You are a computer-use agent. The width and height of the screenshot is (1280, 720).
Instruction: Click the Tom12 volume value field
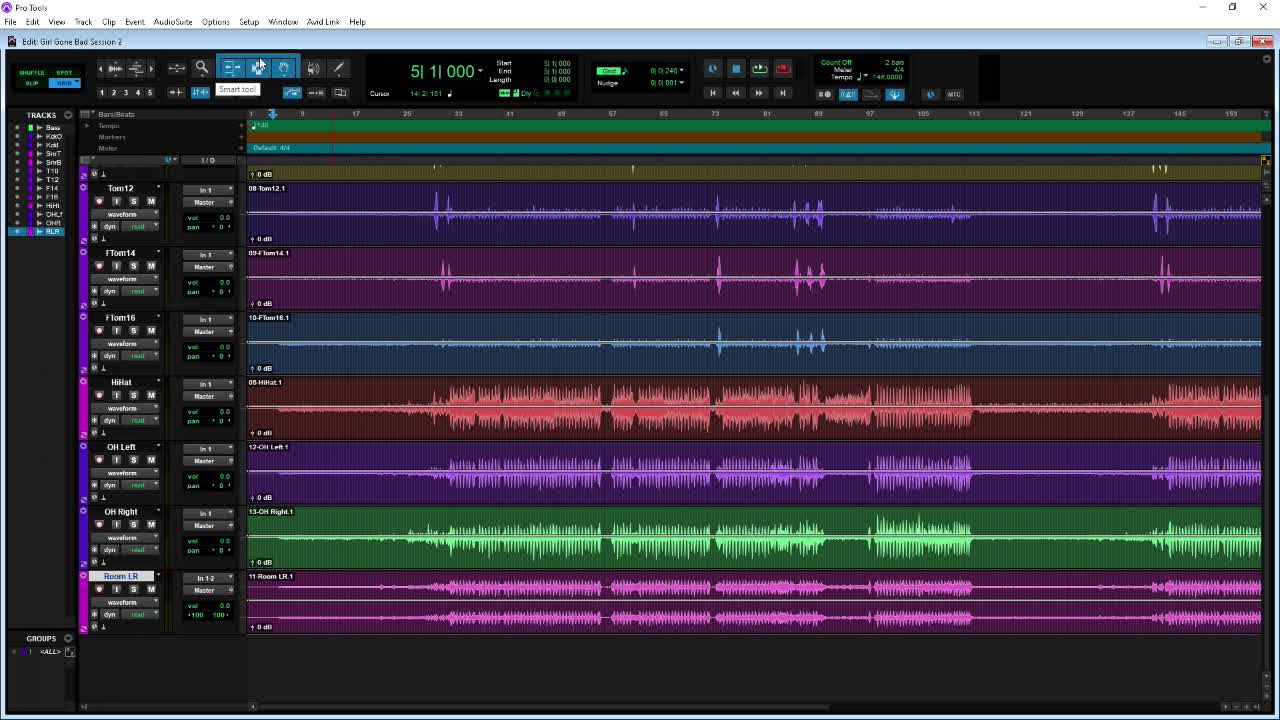pyautogui.click(x=224, y=217)
